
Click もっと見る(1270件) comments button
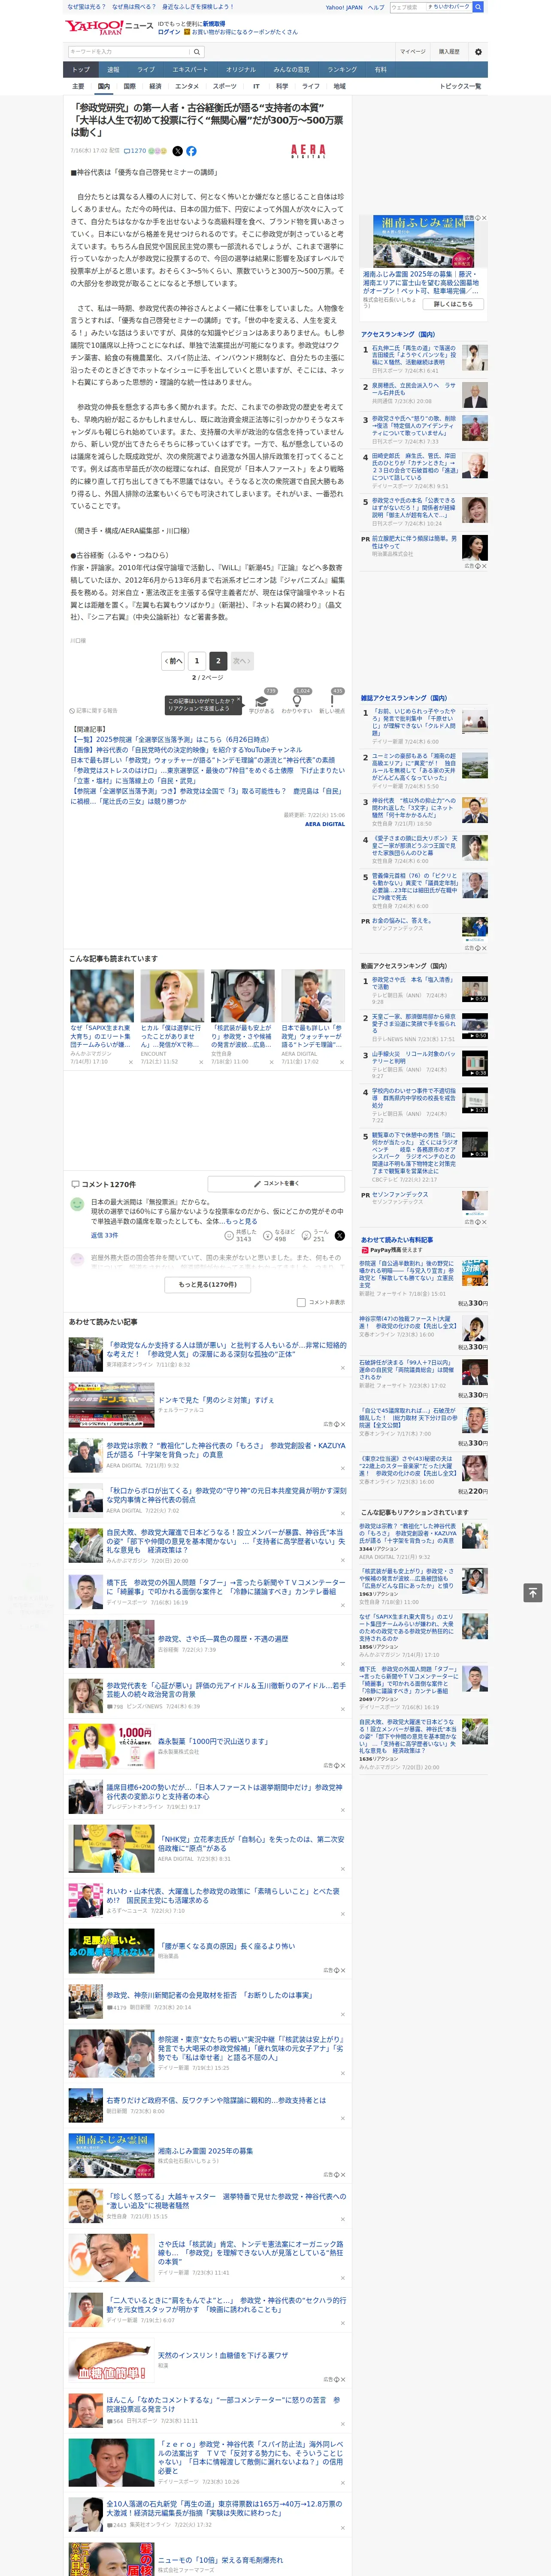coord(208,1284)
